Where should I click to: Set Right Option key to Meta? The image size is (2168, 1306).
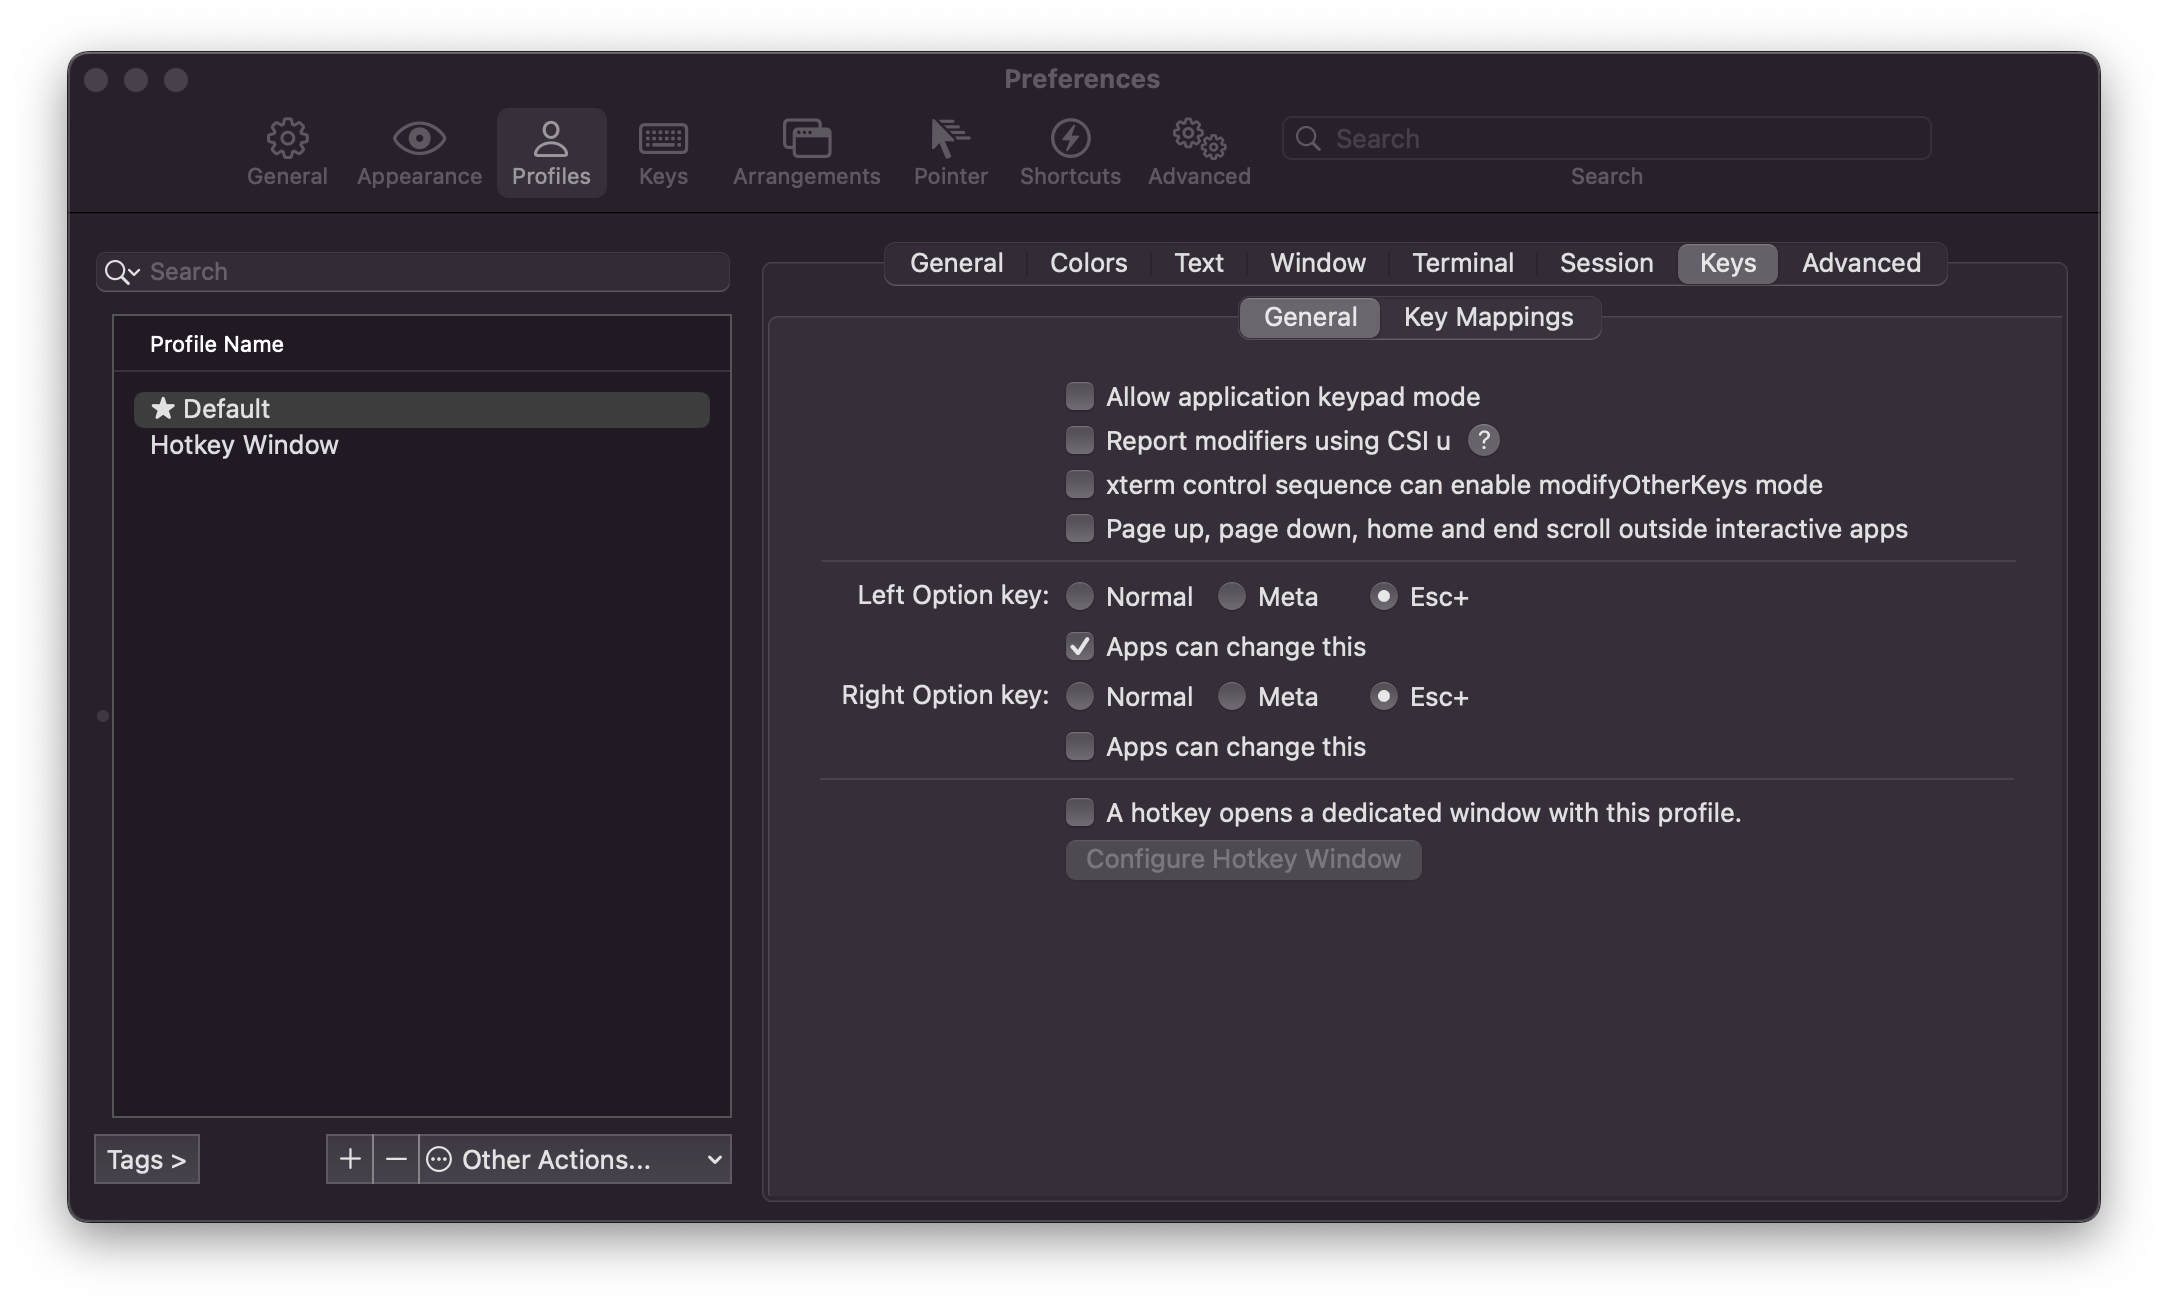1231,696
